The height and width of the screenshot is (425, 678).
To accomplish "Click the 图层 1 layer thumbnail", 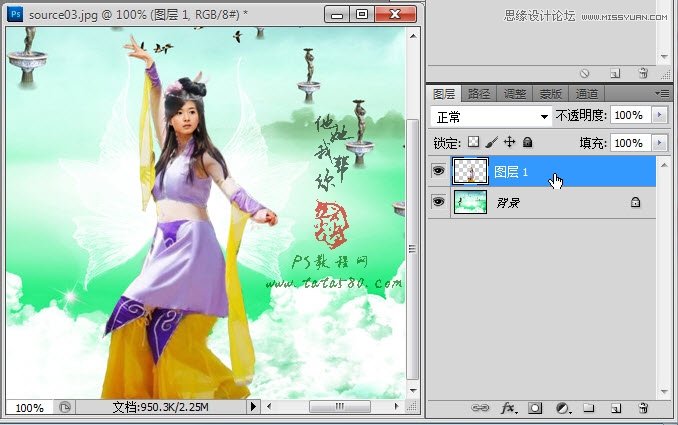I will coord(470,171).
